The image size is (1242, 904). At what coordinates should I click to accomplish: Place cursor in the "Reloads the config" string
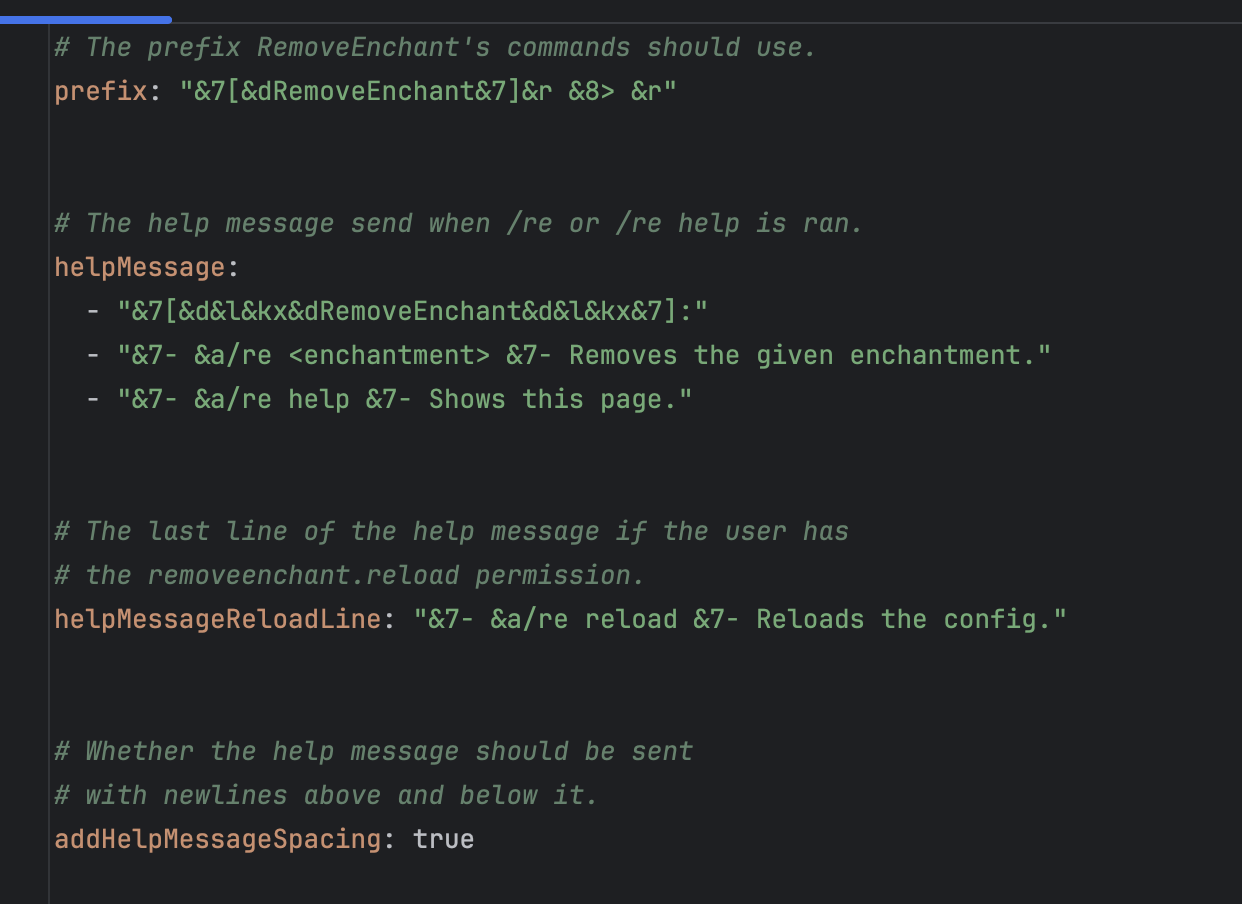(740, 619)
